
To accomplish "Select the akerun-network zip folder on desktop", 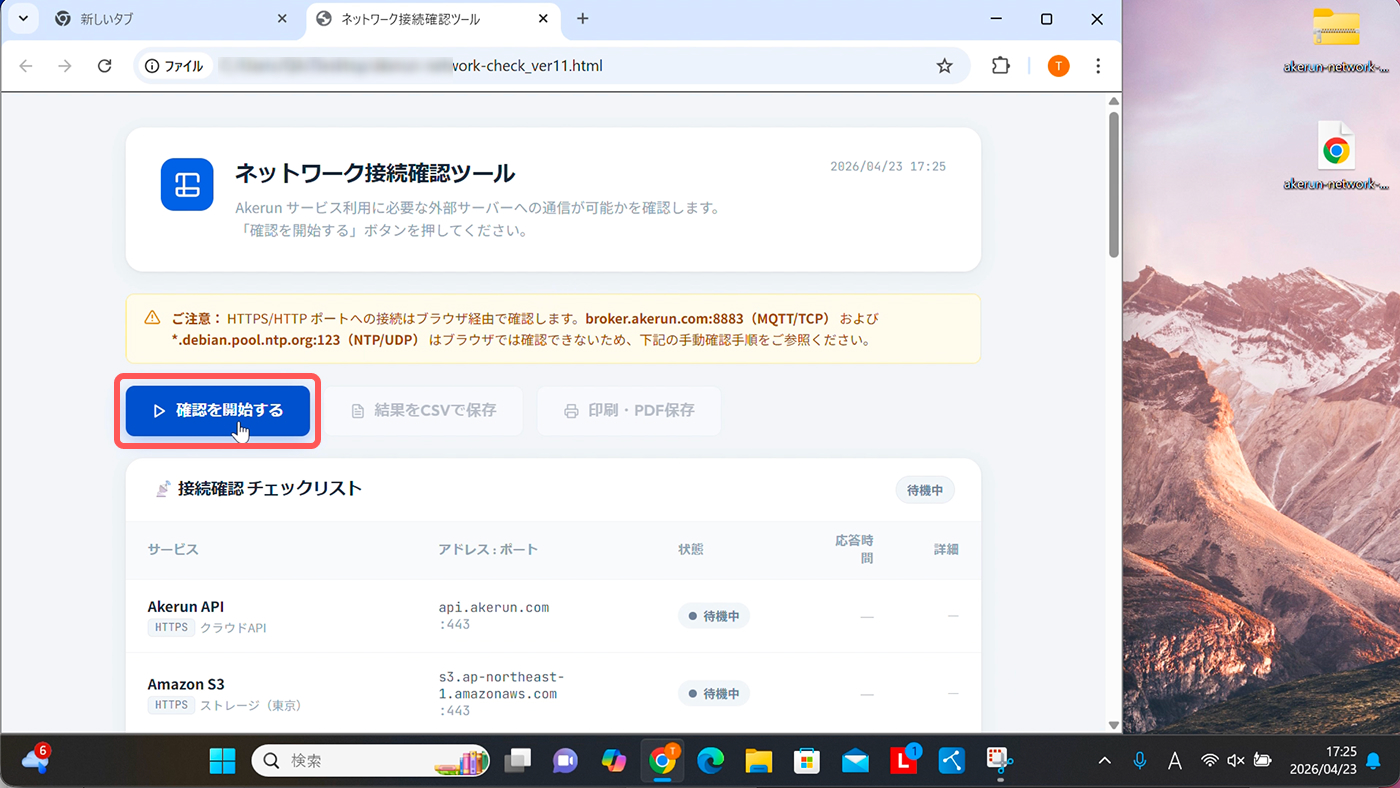I will click(x=1336, y=40).
